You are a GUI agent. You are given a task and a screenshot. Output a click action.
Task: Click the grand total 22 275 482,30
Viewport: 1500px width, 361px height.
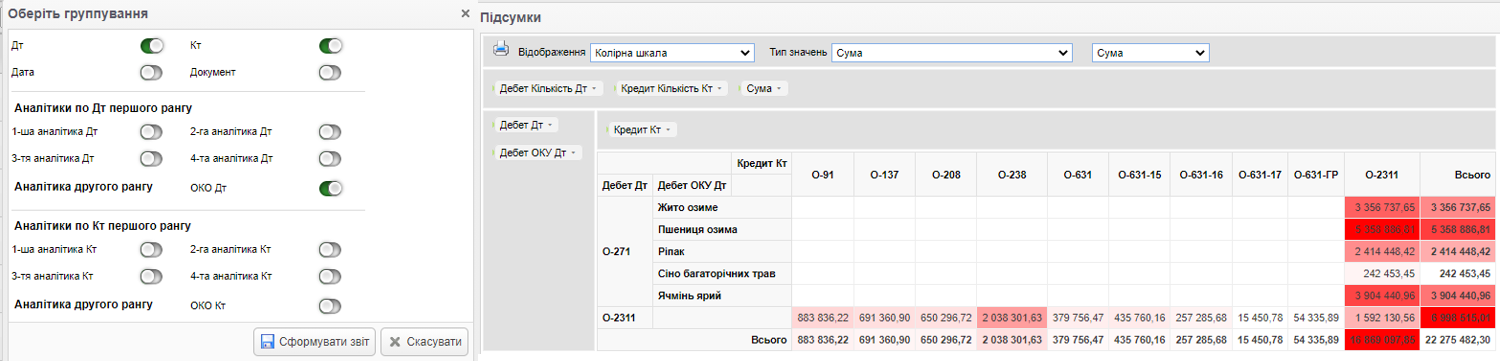[1458, 340]
